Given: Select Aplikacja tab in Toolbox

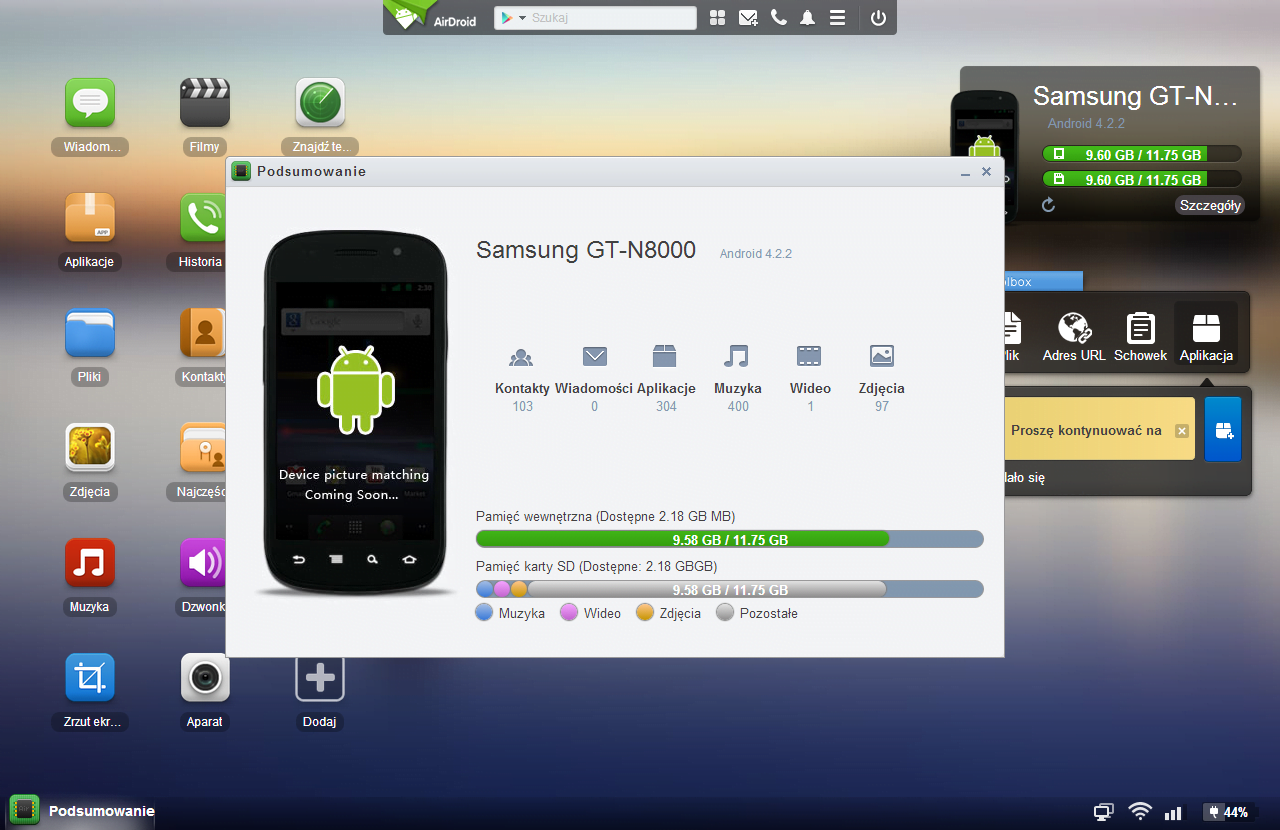Looking at the screenshot, I should 1206,335.
